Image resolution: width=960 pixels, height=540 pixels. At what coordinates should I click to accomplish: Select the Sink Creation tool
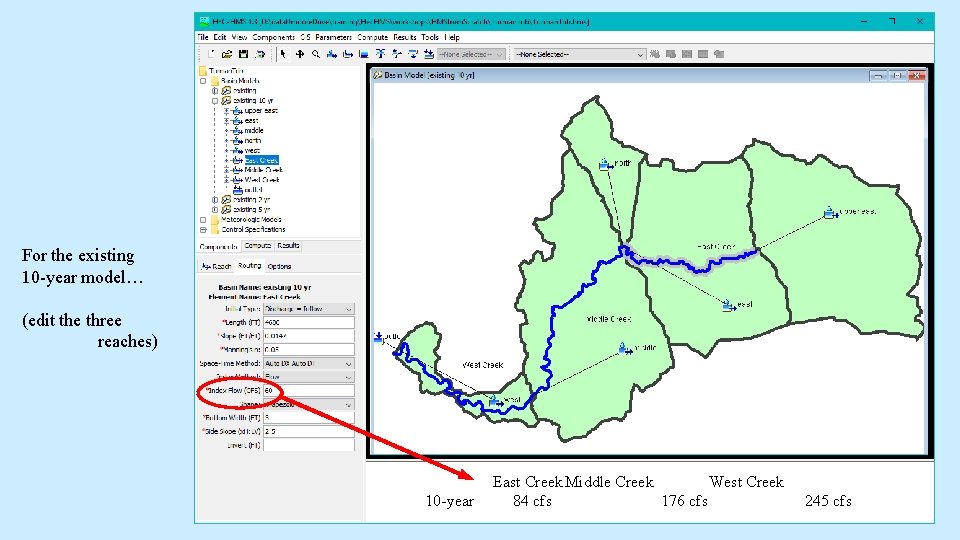[x=429, y=54]
